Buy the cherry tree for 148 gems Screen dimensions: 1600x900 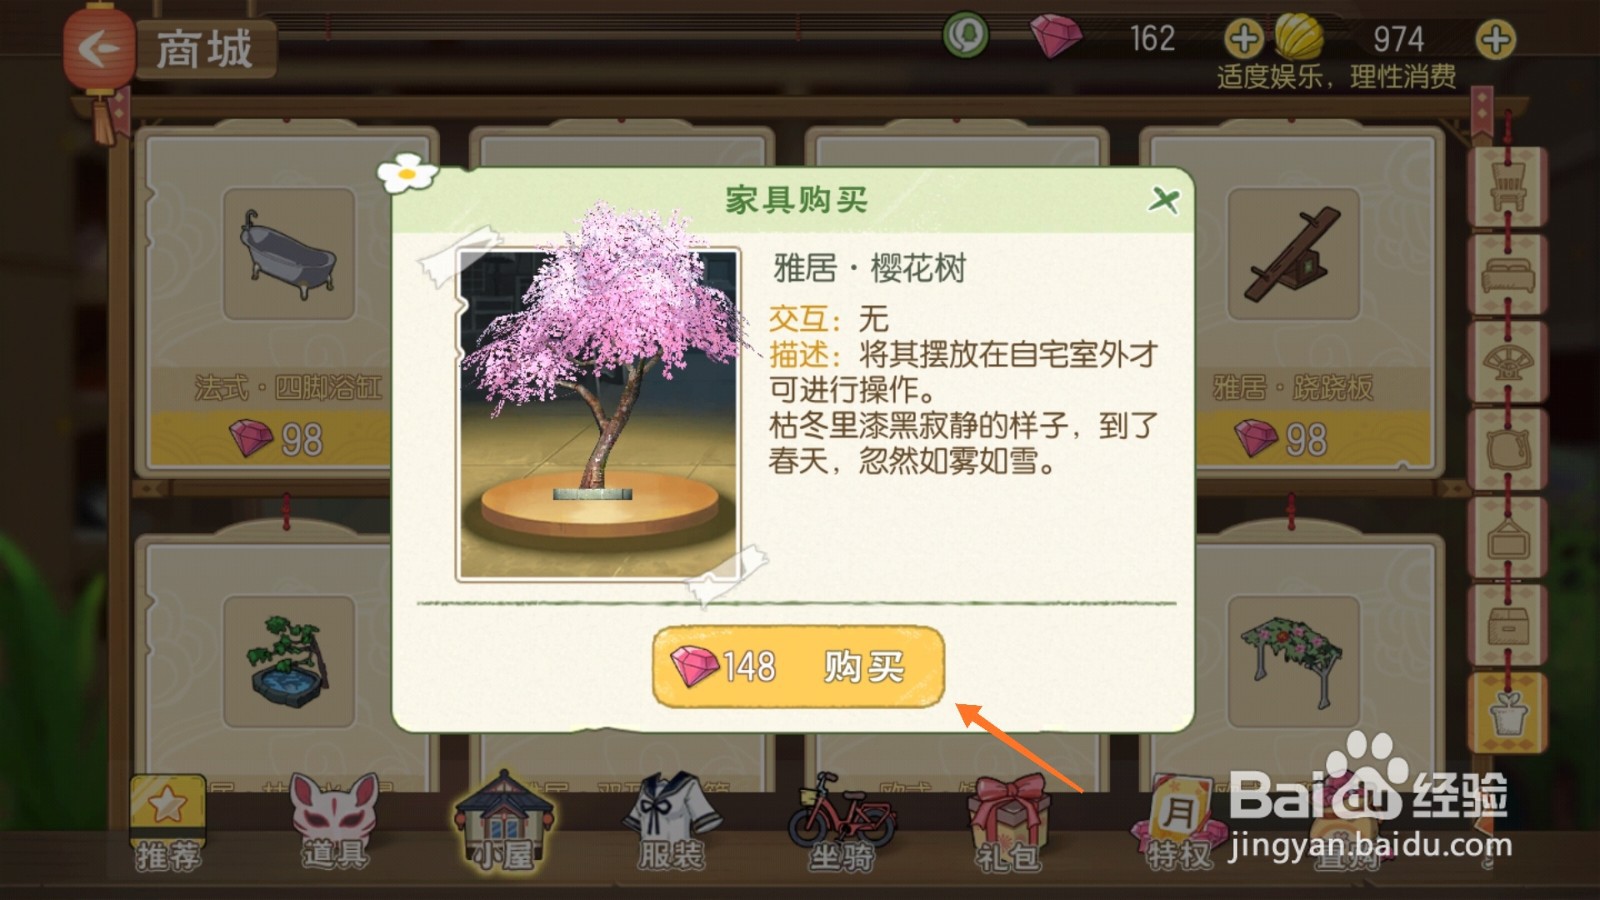pos(798,667)
